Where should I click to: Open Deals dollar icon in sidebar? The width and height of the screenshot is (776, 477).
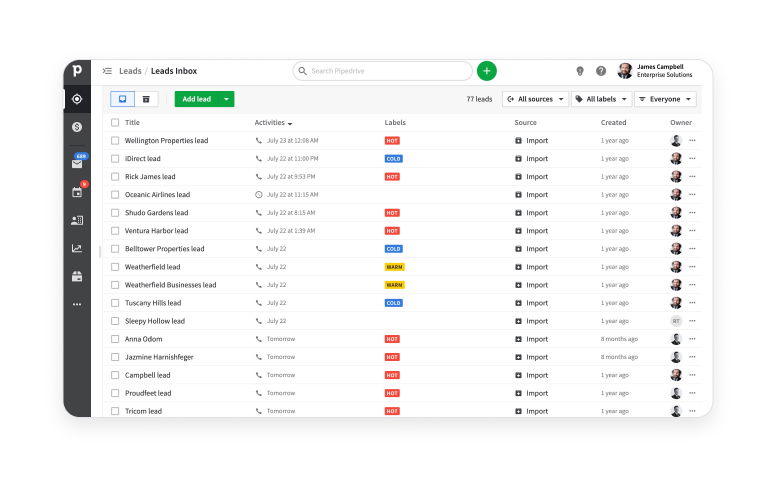coord(77,127)
